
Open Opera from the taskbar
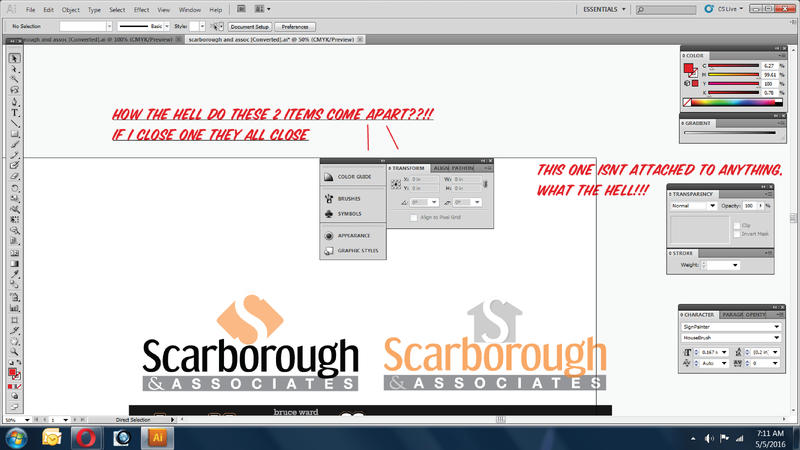click(x=86, y=438)
